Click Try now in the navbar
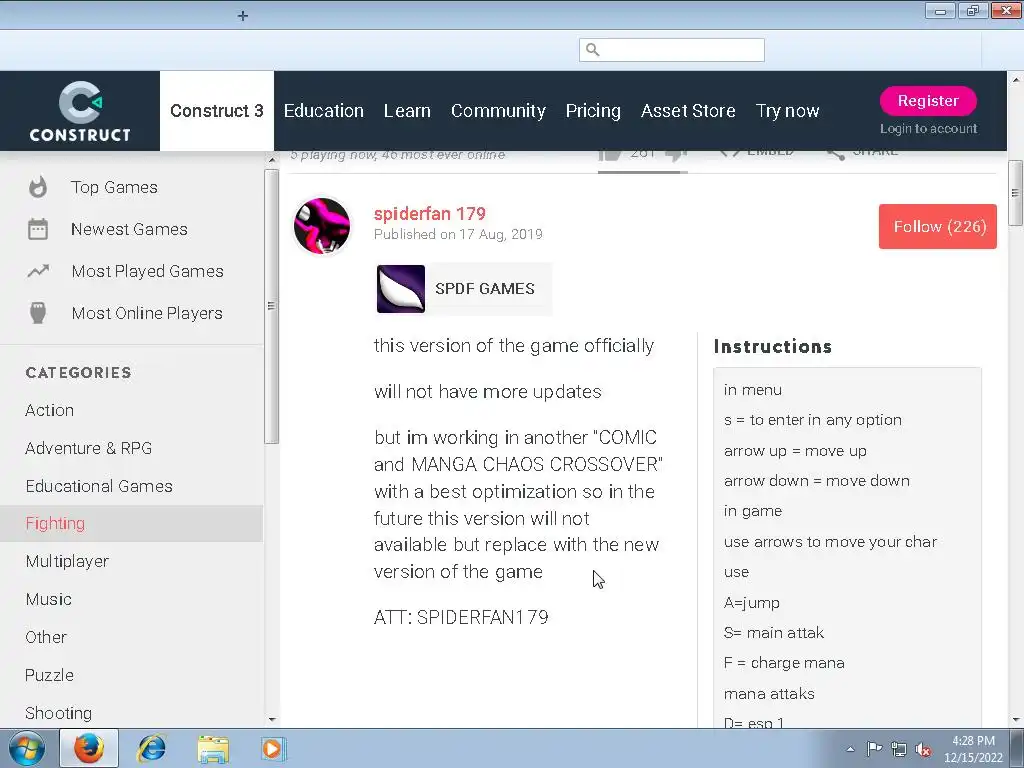The width and height of the screenshot is (1024, 768). tap(788, 111)
